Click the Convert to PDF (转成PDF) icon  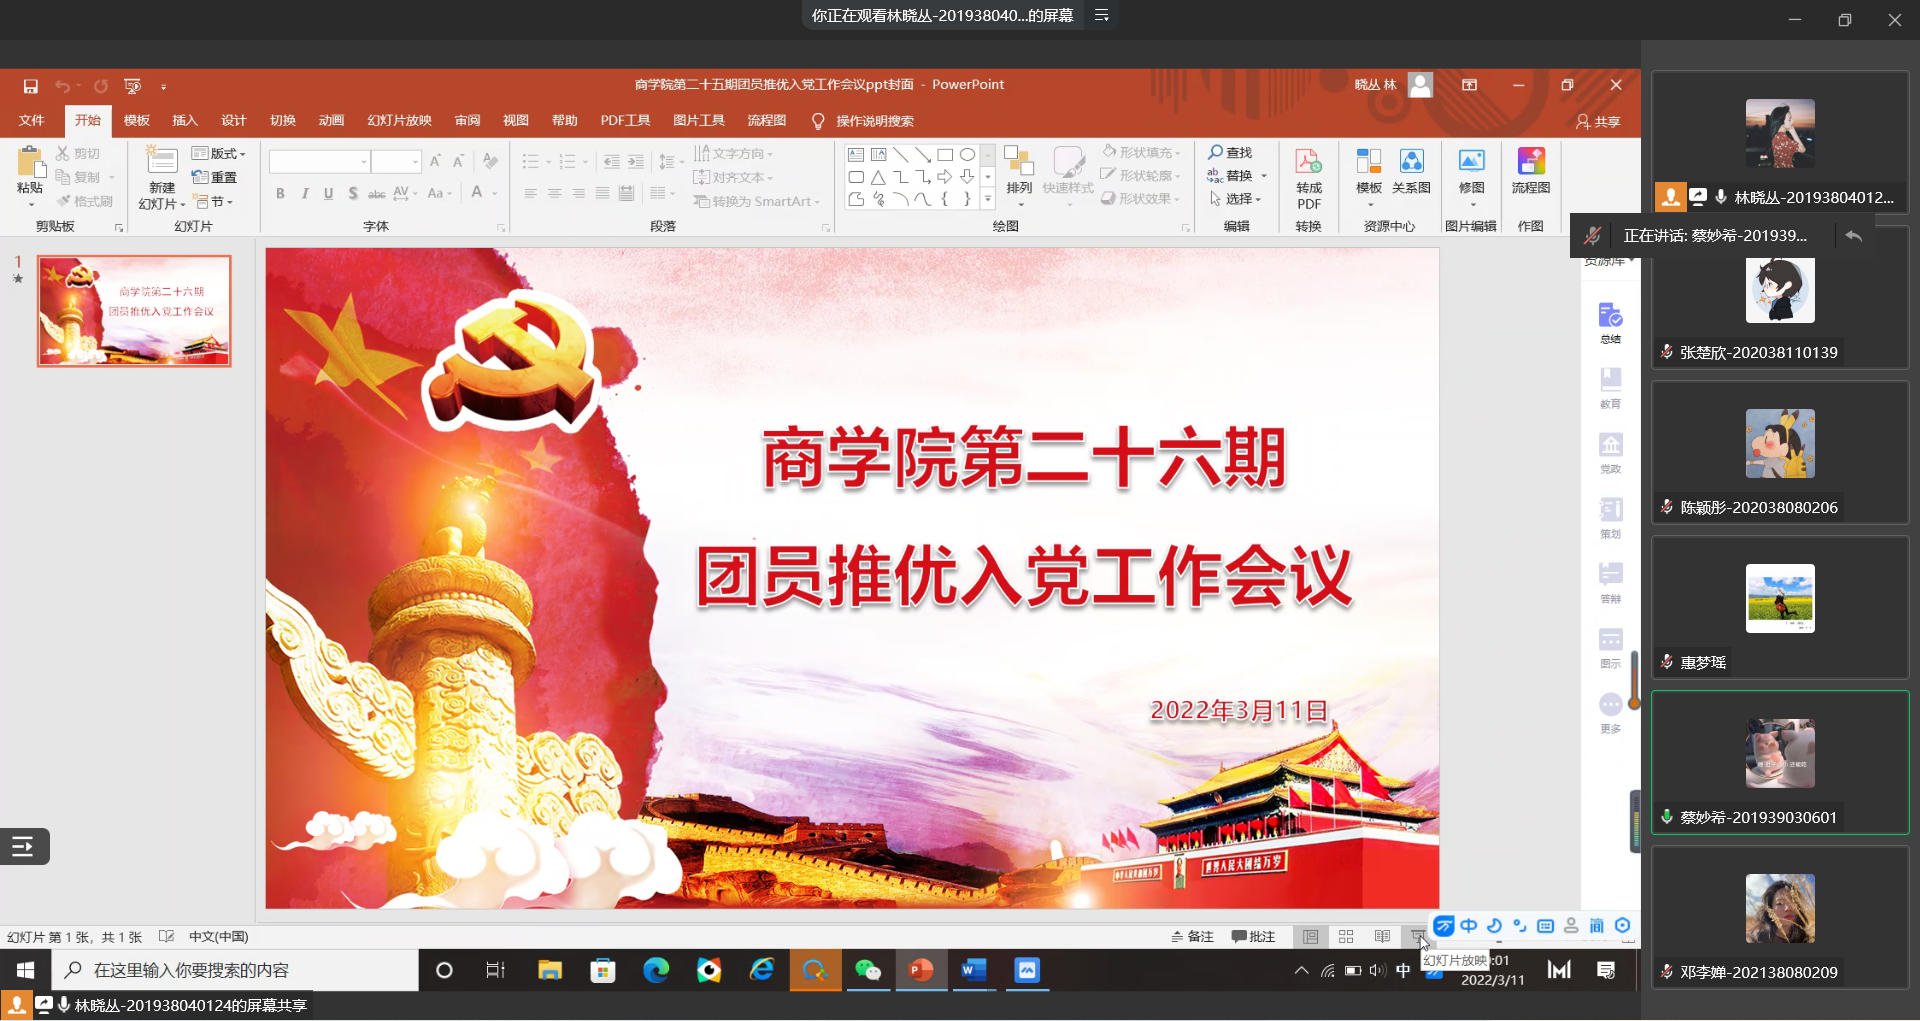(1308, 161)
